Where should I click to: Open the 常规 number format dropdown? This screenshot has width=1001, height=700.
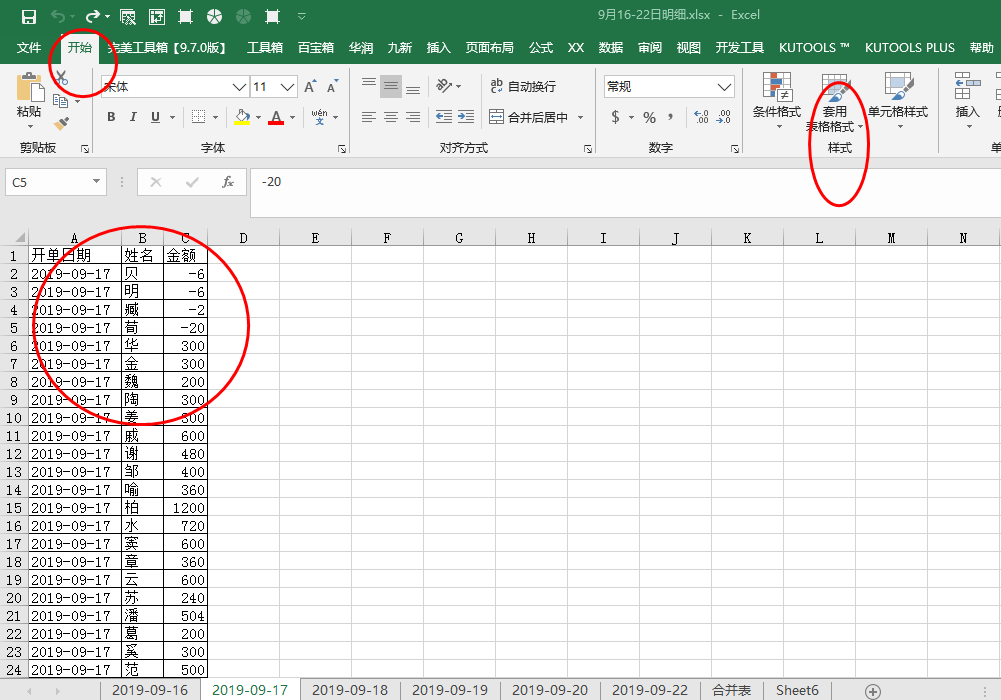[x=725, y=87]
